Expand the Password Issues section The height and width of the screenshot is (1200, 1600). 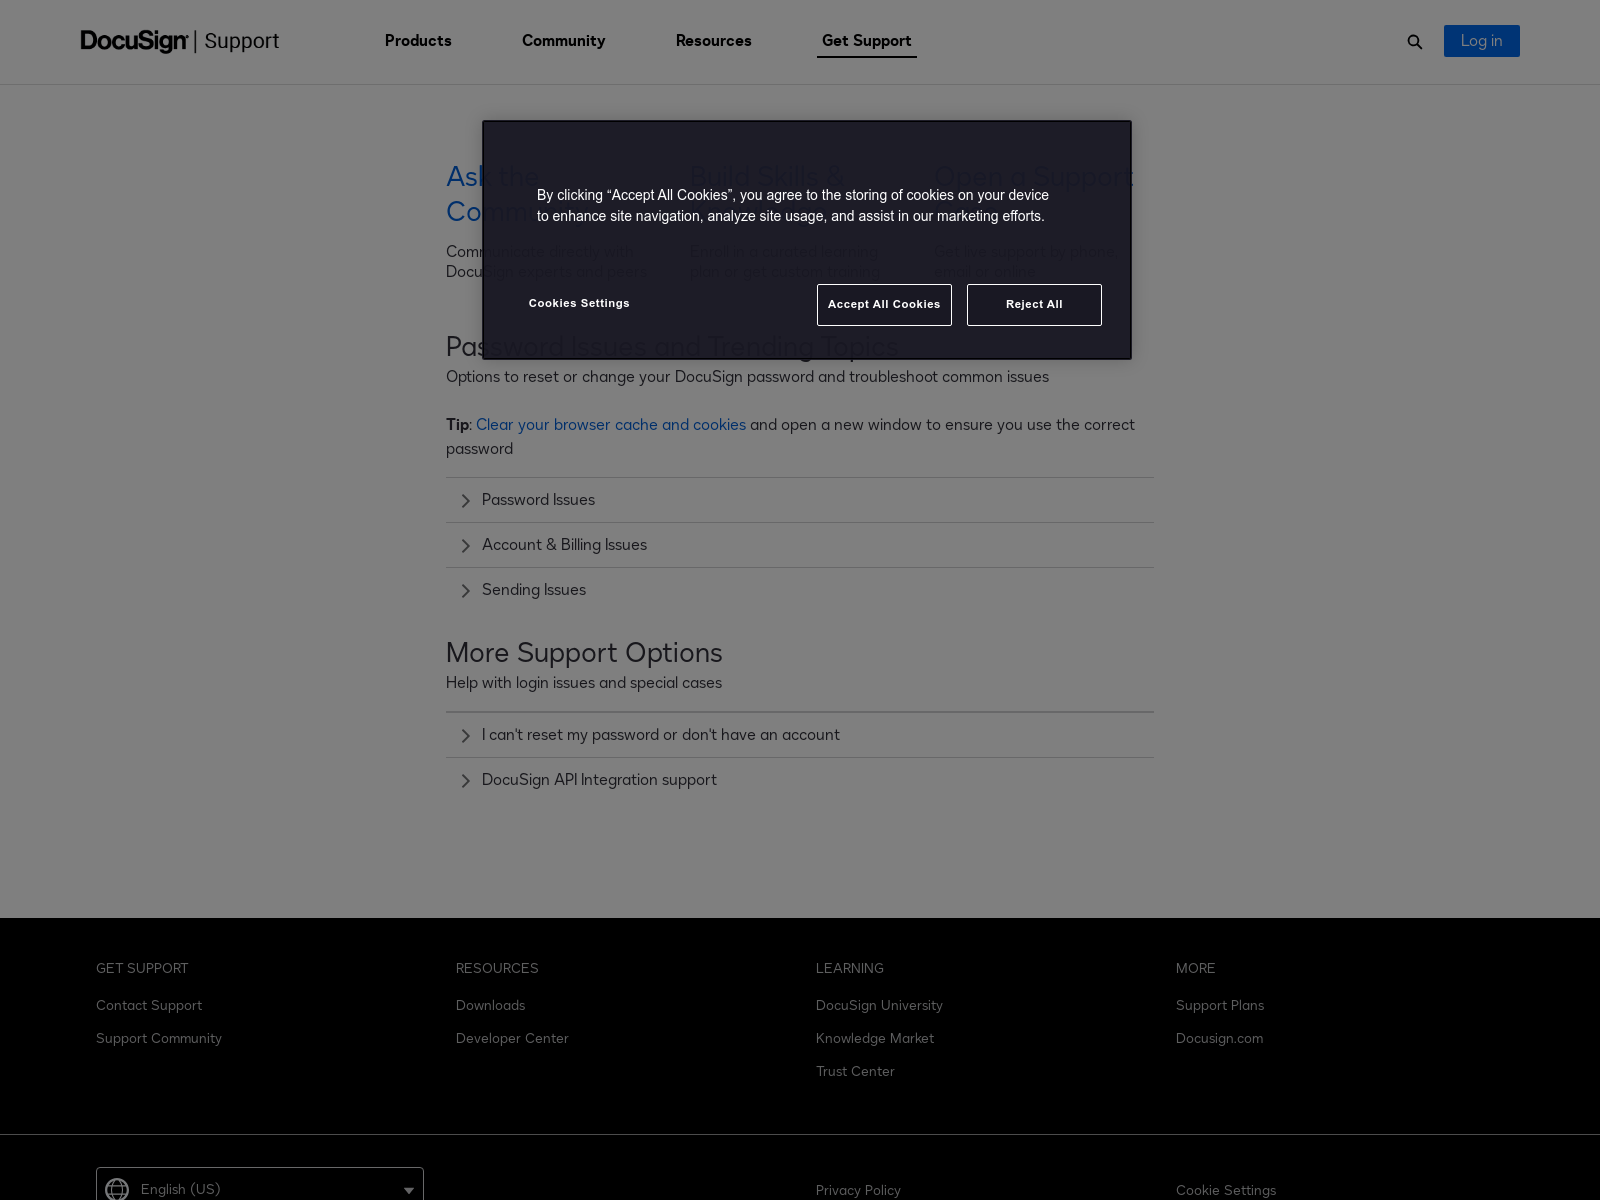click(x=800, y=500)
